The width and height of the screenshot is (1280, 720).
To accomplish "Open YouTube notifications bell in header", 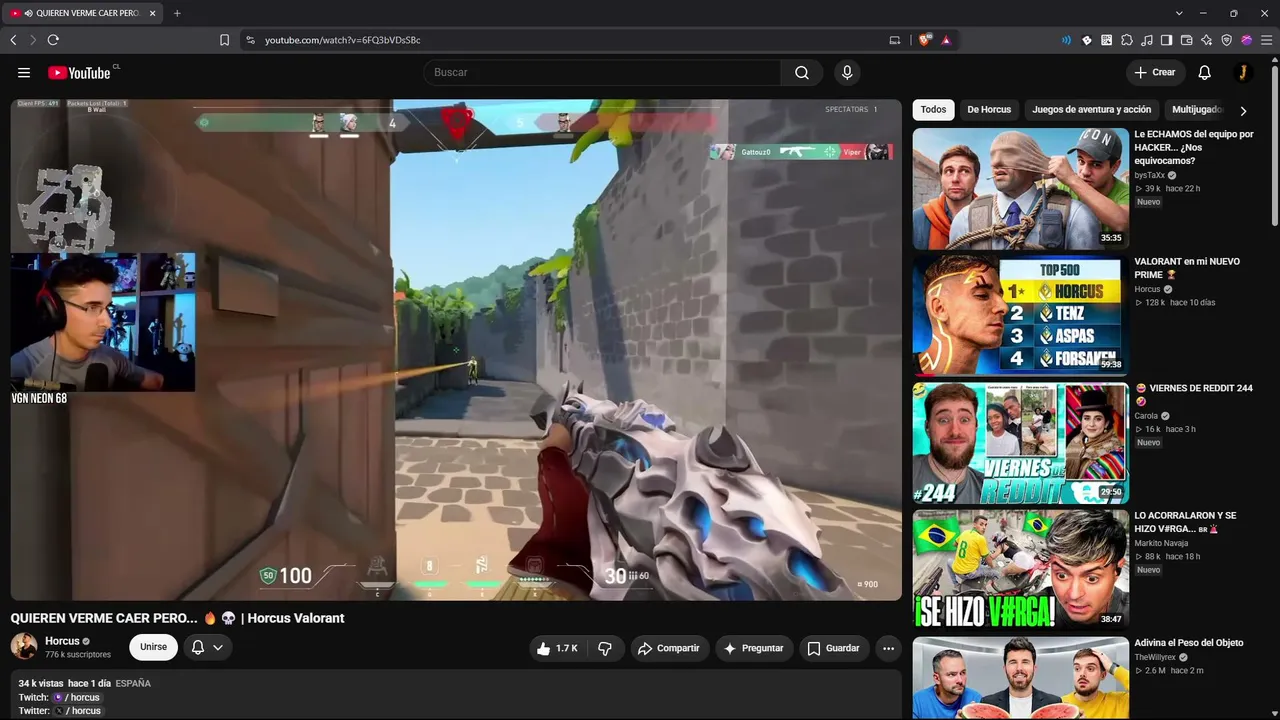I will (x=1205, y=72).
